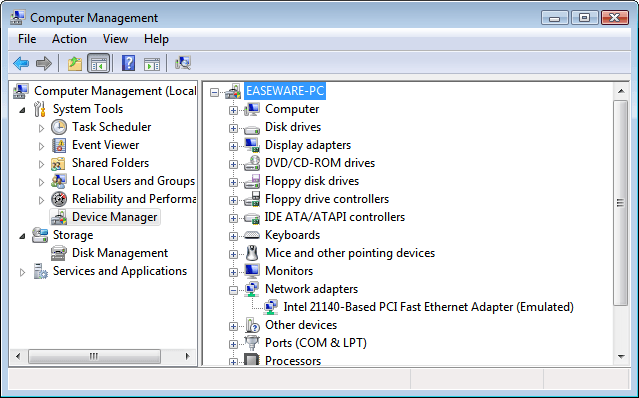Expand the Computer category
Screen dimensions: 639x398
[233, 110]
